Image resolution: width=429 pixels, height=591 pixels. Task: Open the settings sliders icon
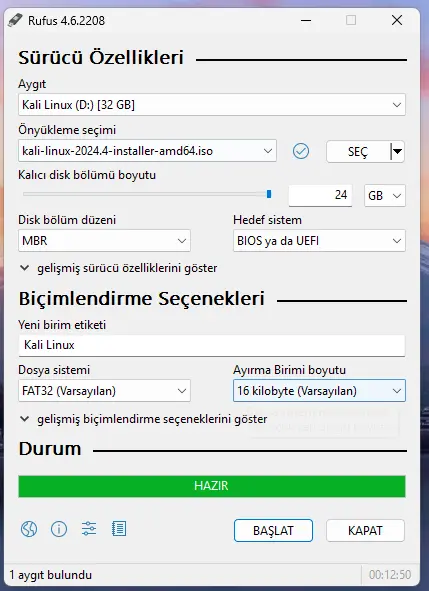89,528
